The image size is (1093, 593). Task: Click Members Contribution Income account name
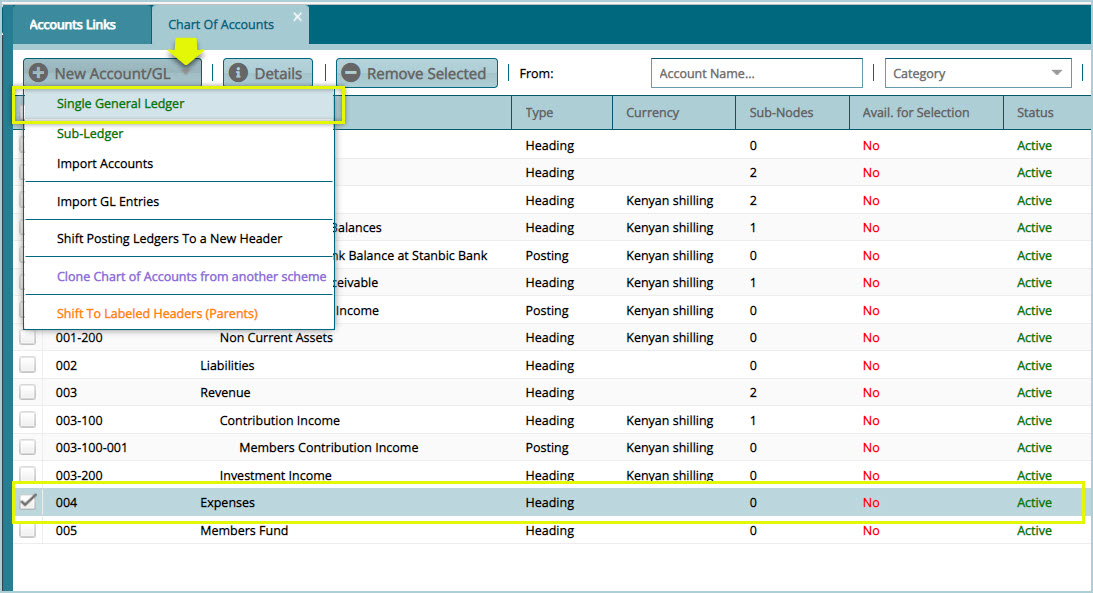click(x=329, y=447)
